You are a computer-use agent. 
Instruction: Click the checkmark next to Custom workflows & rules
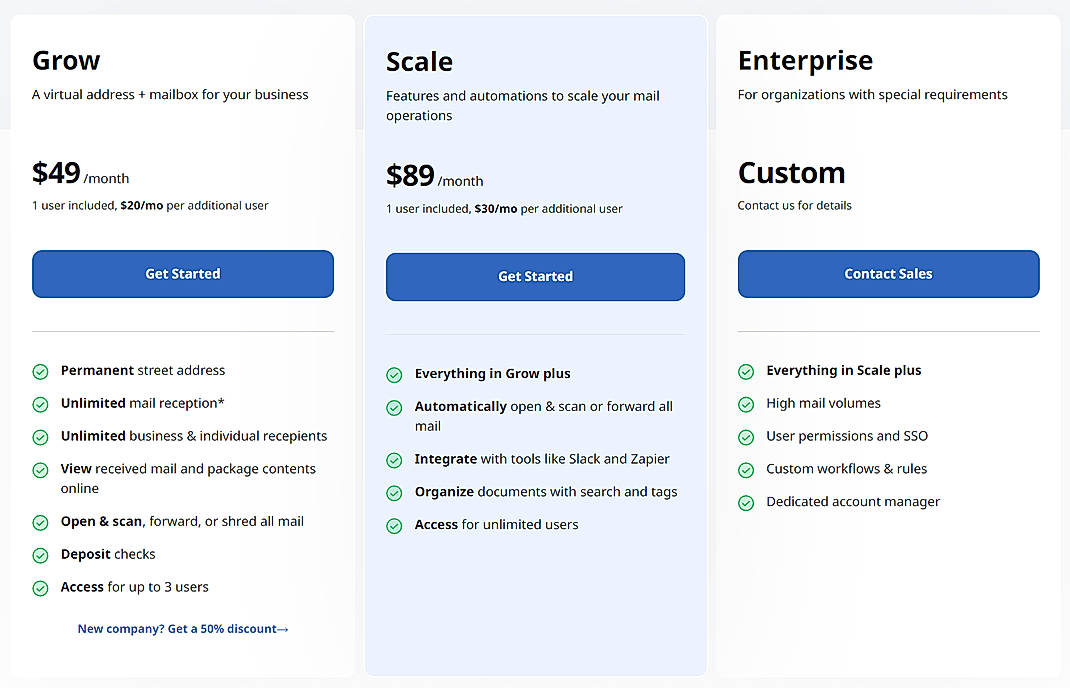click(746, 469)
